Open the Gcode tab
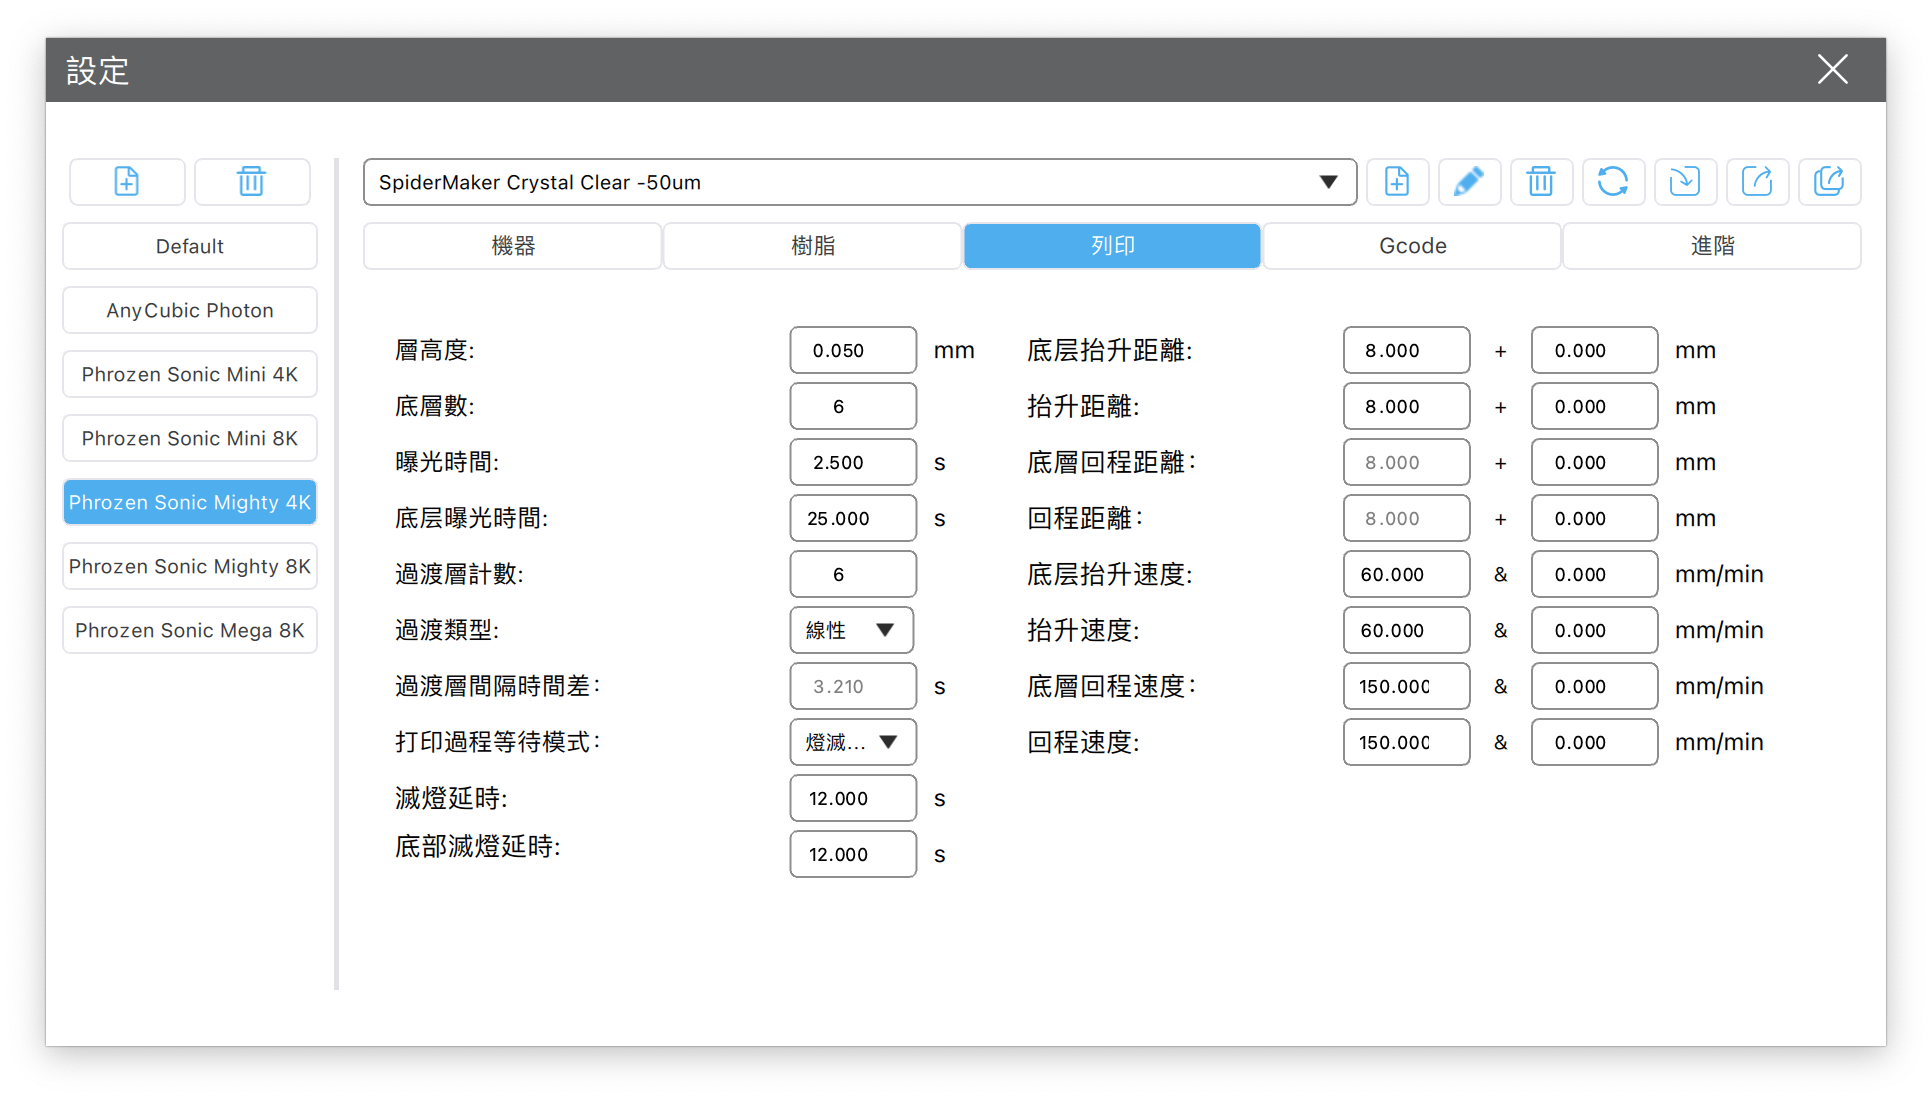The width and height of the screenshot is (1932, 1100). (1412, 246)
